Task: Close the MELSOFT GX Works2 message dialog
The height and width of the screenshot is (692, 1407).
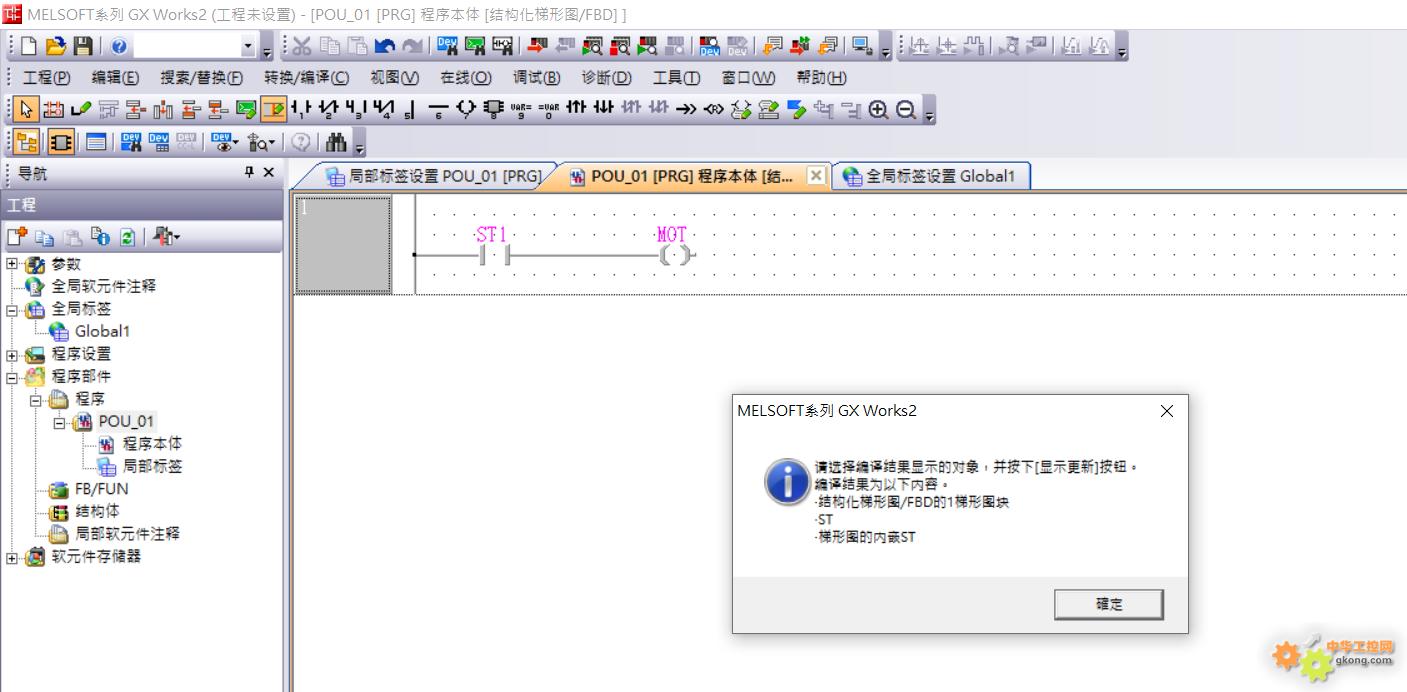Action: coord(1166,411)
